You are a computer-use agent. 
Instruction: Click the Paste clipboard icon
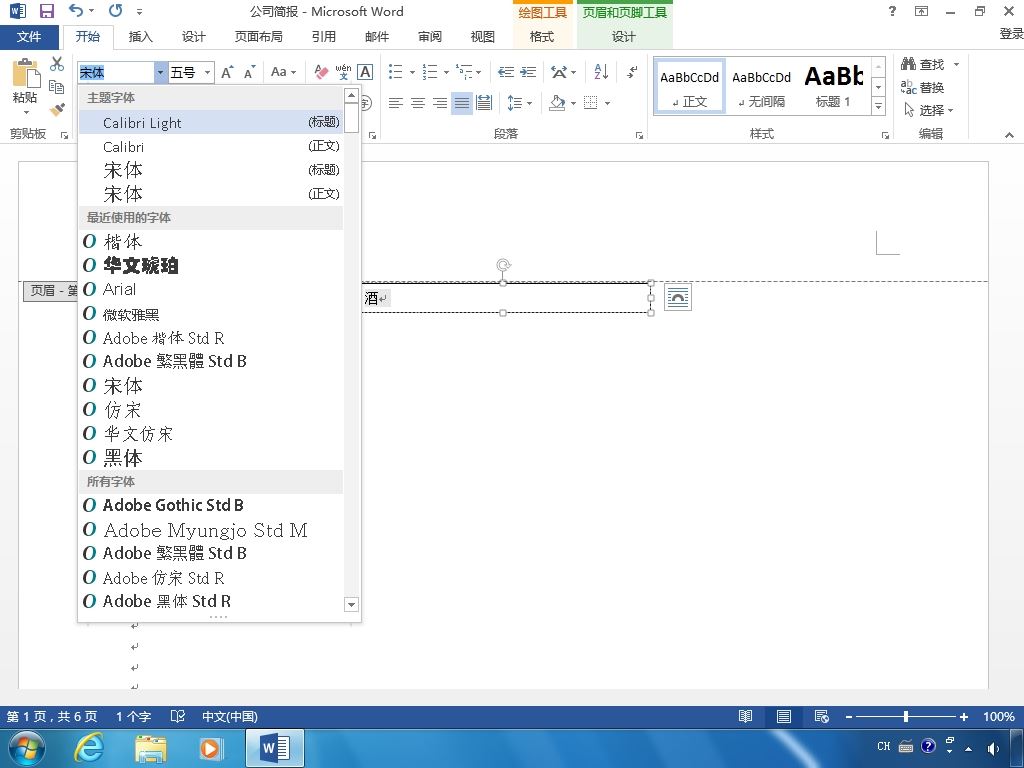[26, 73]
